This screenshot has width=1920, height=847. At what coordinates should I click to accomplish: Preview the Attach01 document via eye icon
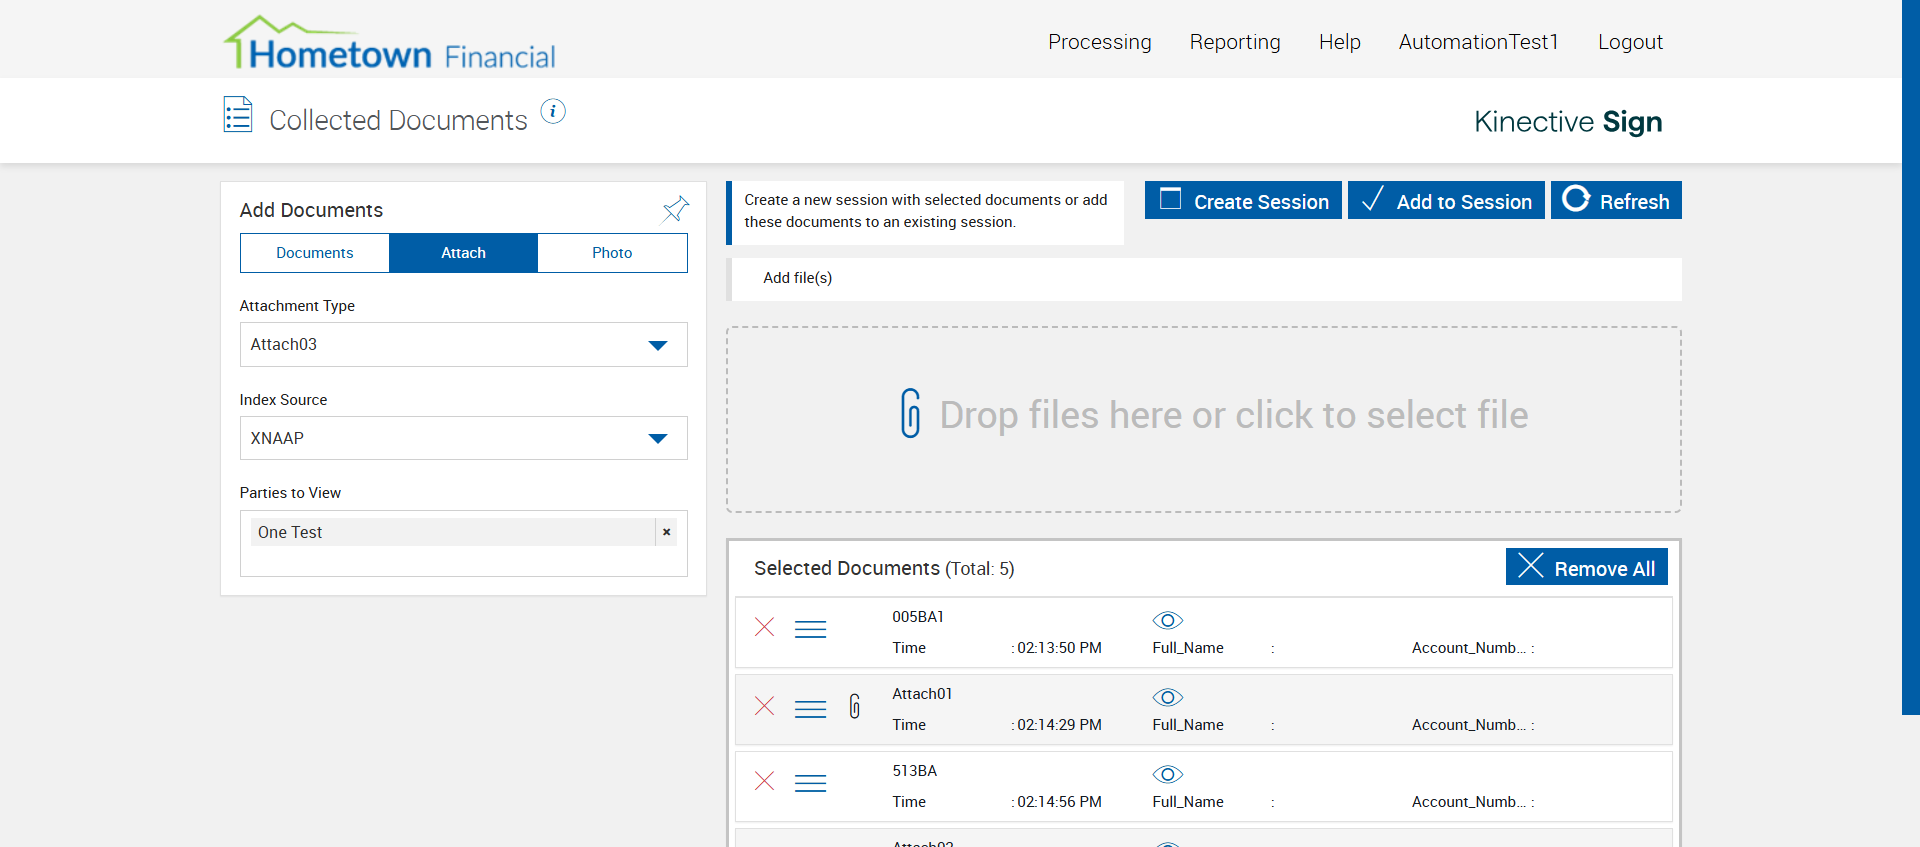(x=1167, y=697)
